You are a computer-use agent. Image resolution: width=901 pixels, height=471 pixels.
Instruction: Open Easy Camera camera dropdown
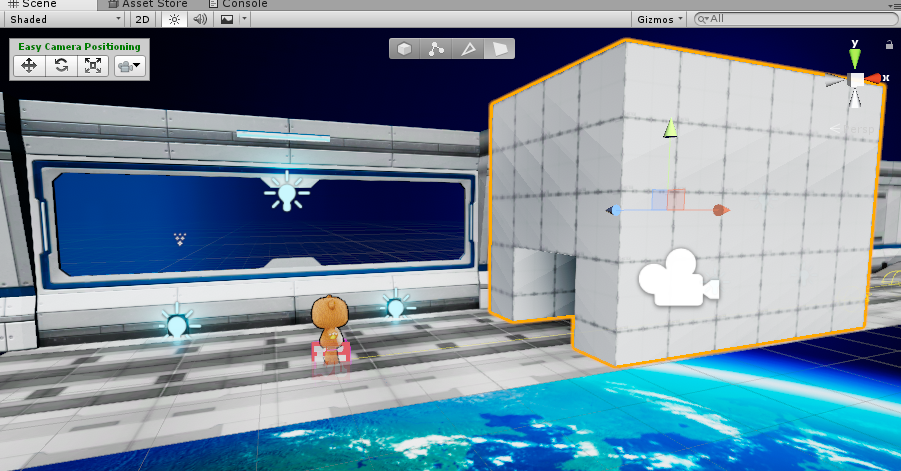[129, 66]
